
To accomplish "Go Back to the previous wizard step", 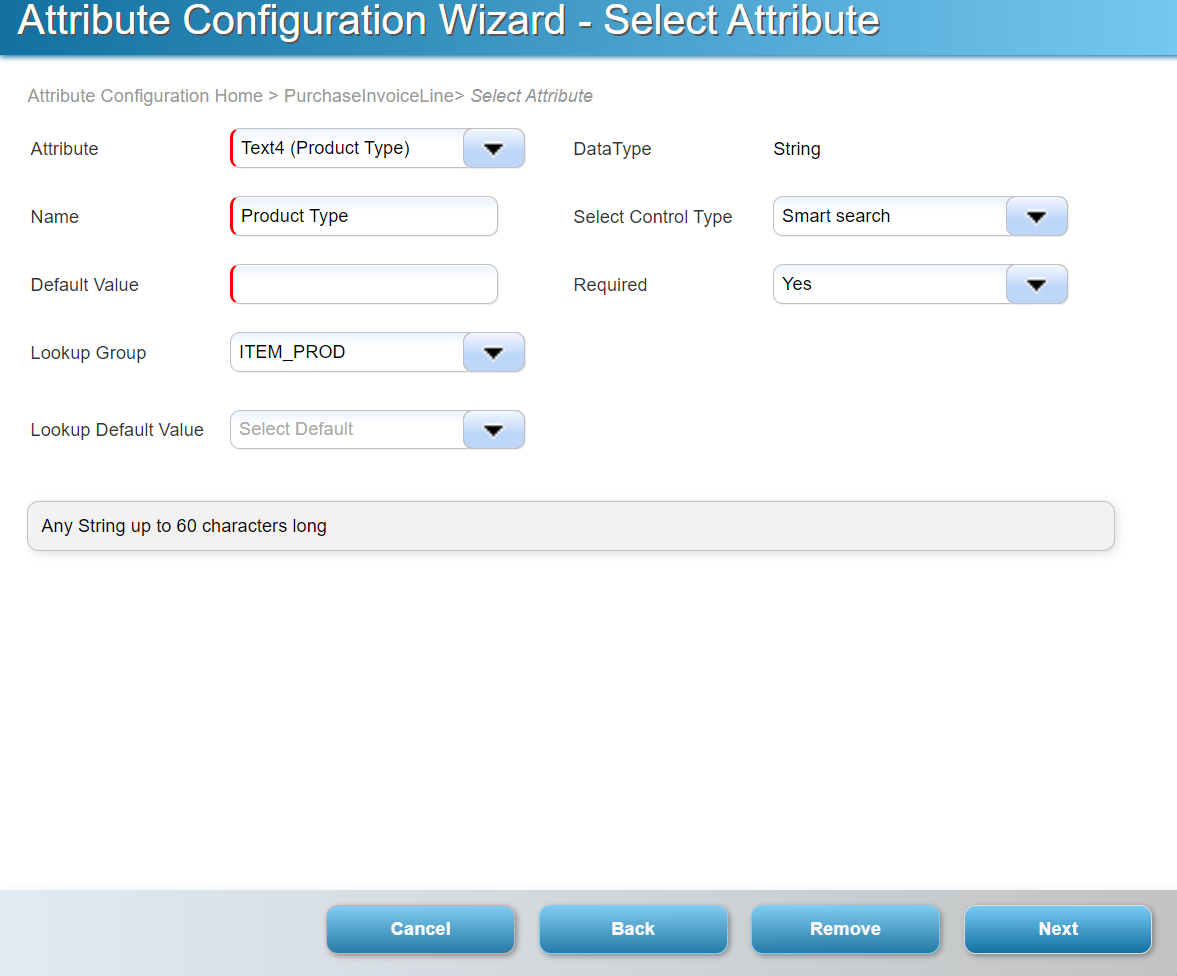I will tap(633, 929).
